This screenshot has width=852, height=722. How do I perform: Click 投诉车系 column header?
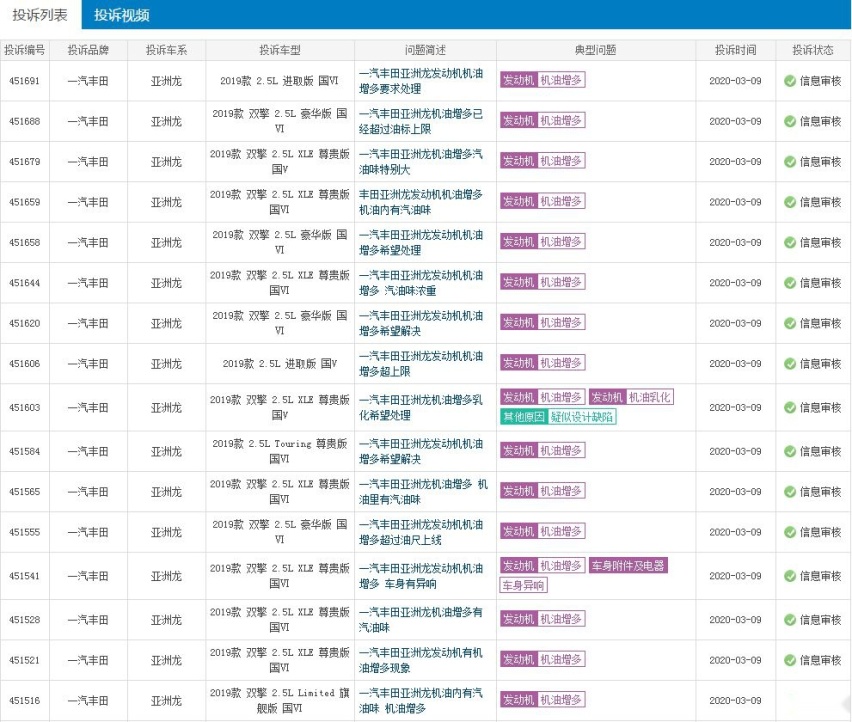(x=166, y=50)
